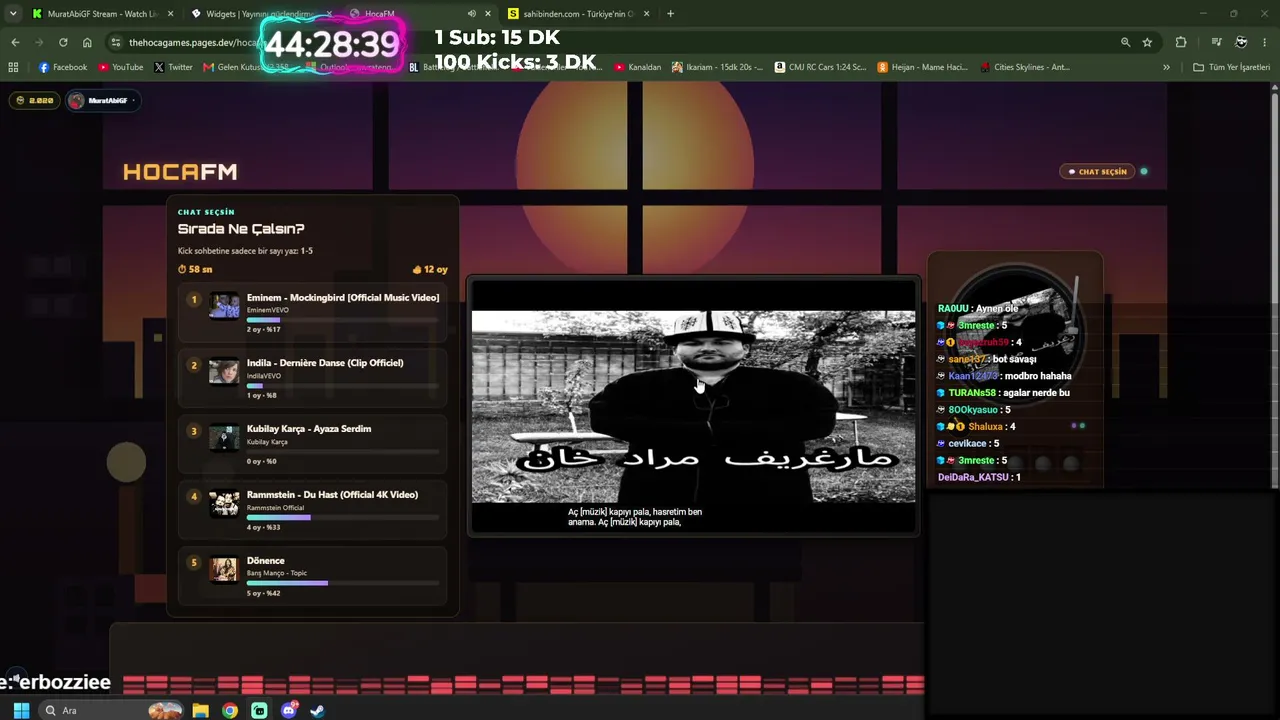Vote for Kubilay Karça - Ayaza Serdim
The image size is (1280, 720).
coord(313,445)
